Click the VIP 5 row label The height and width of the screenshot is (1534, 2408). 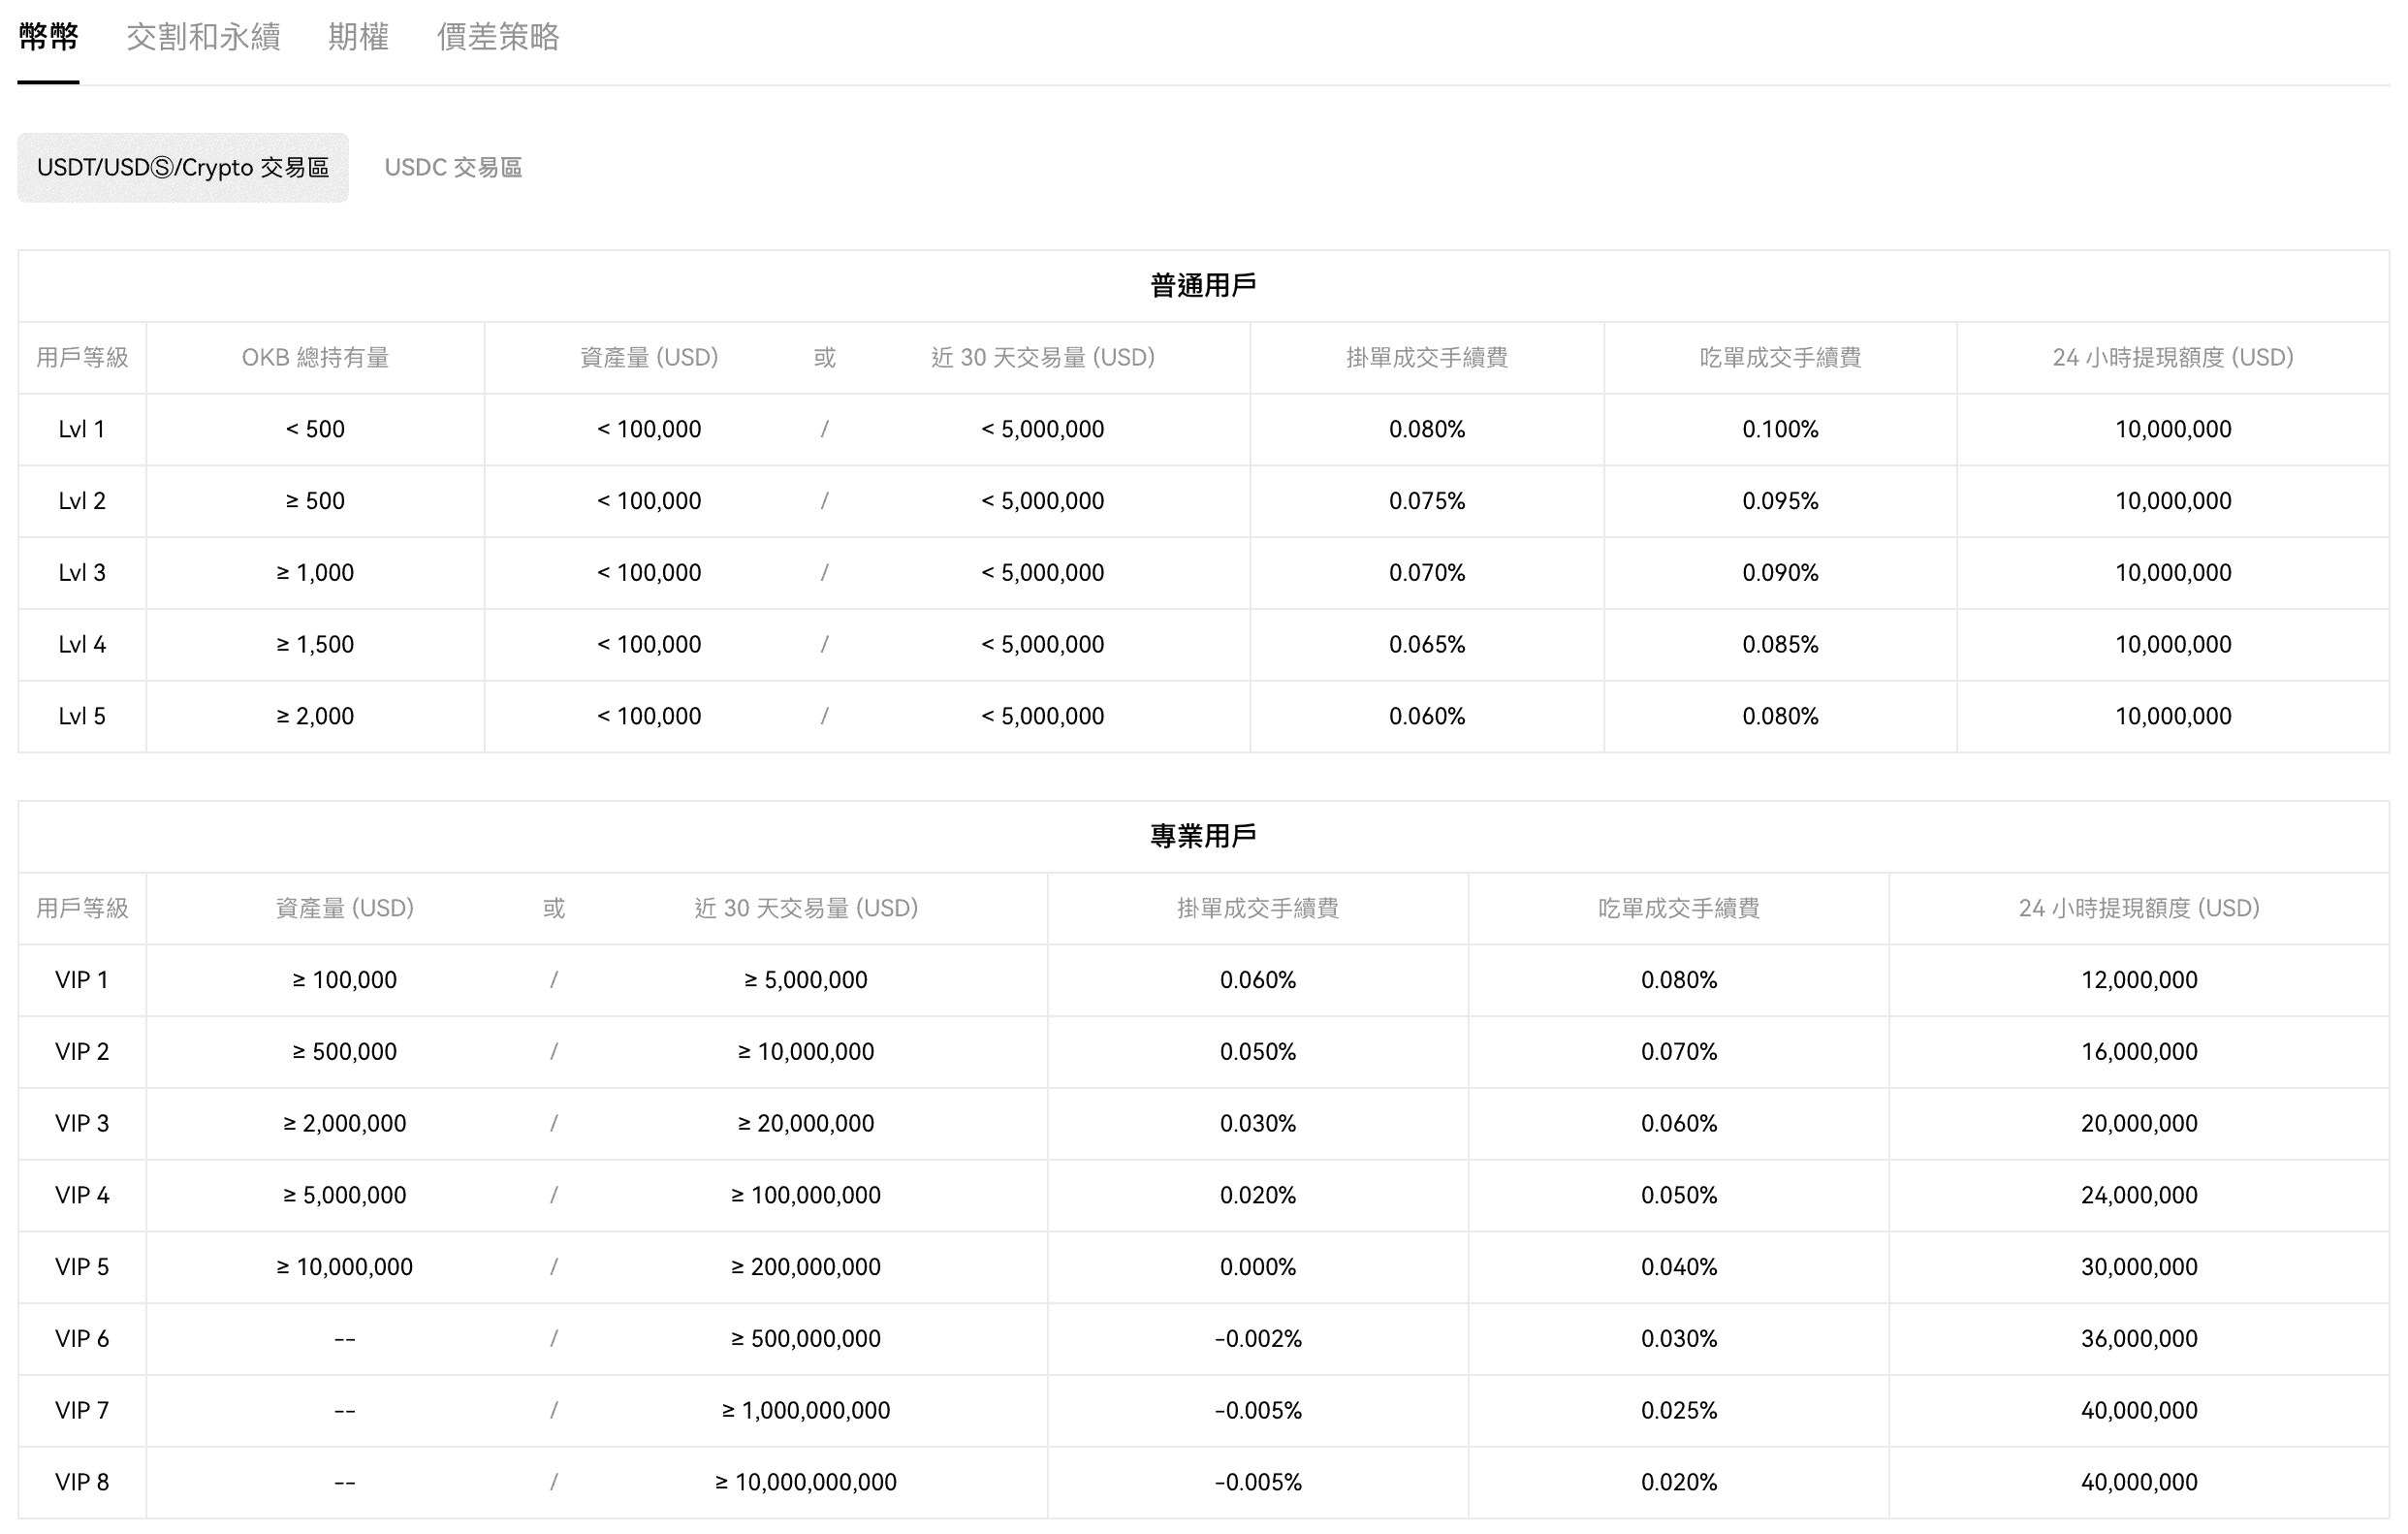pyautogui.click(x=82, y=1267)
